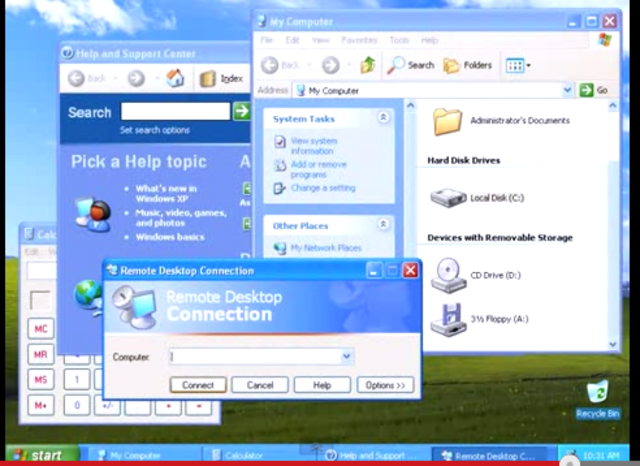Image resolution: width=640 pixels, height=466 pixels.
Task: Click the Connect button in Remote Desktop
Action: click(198, 385)
